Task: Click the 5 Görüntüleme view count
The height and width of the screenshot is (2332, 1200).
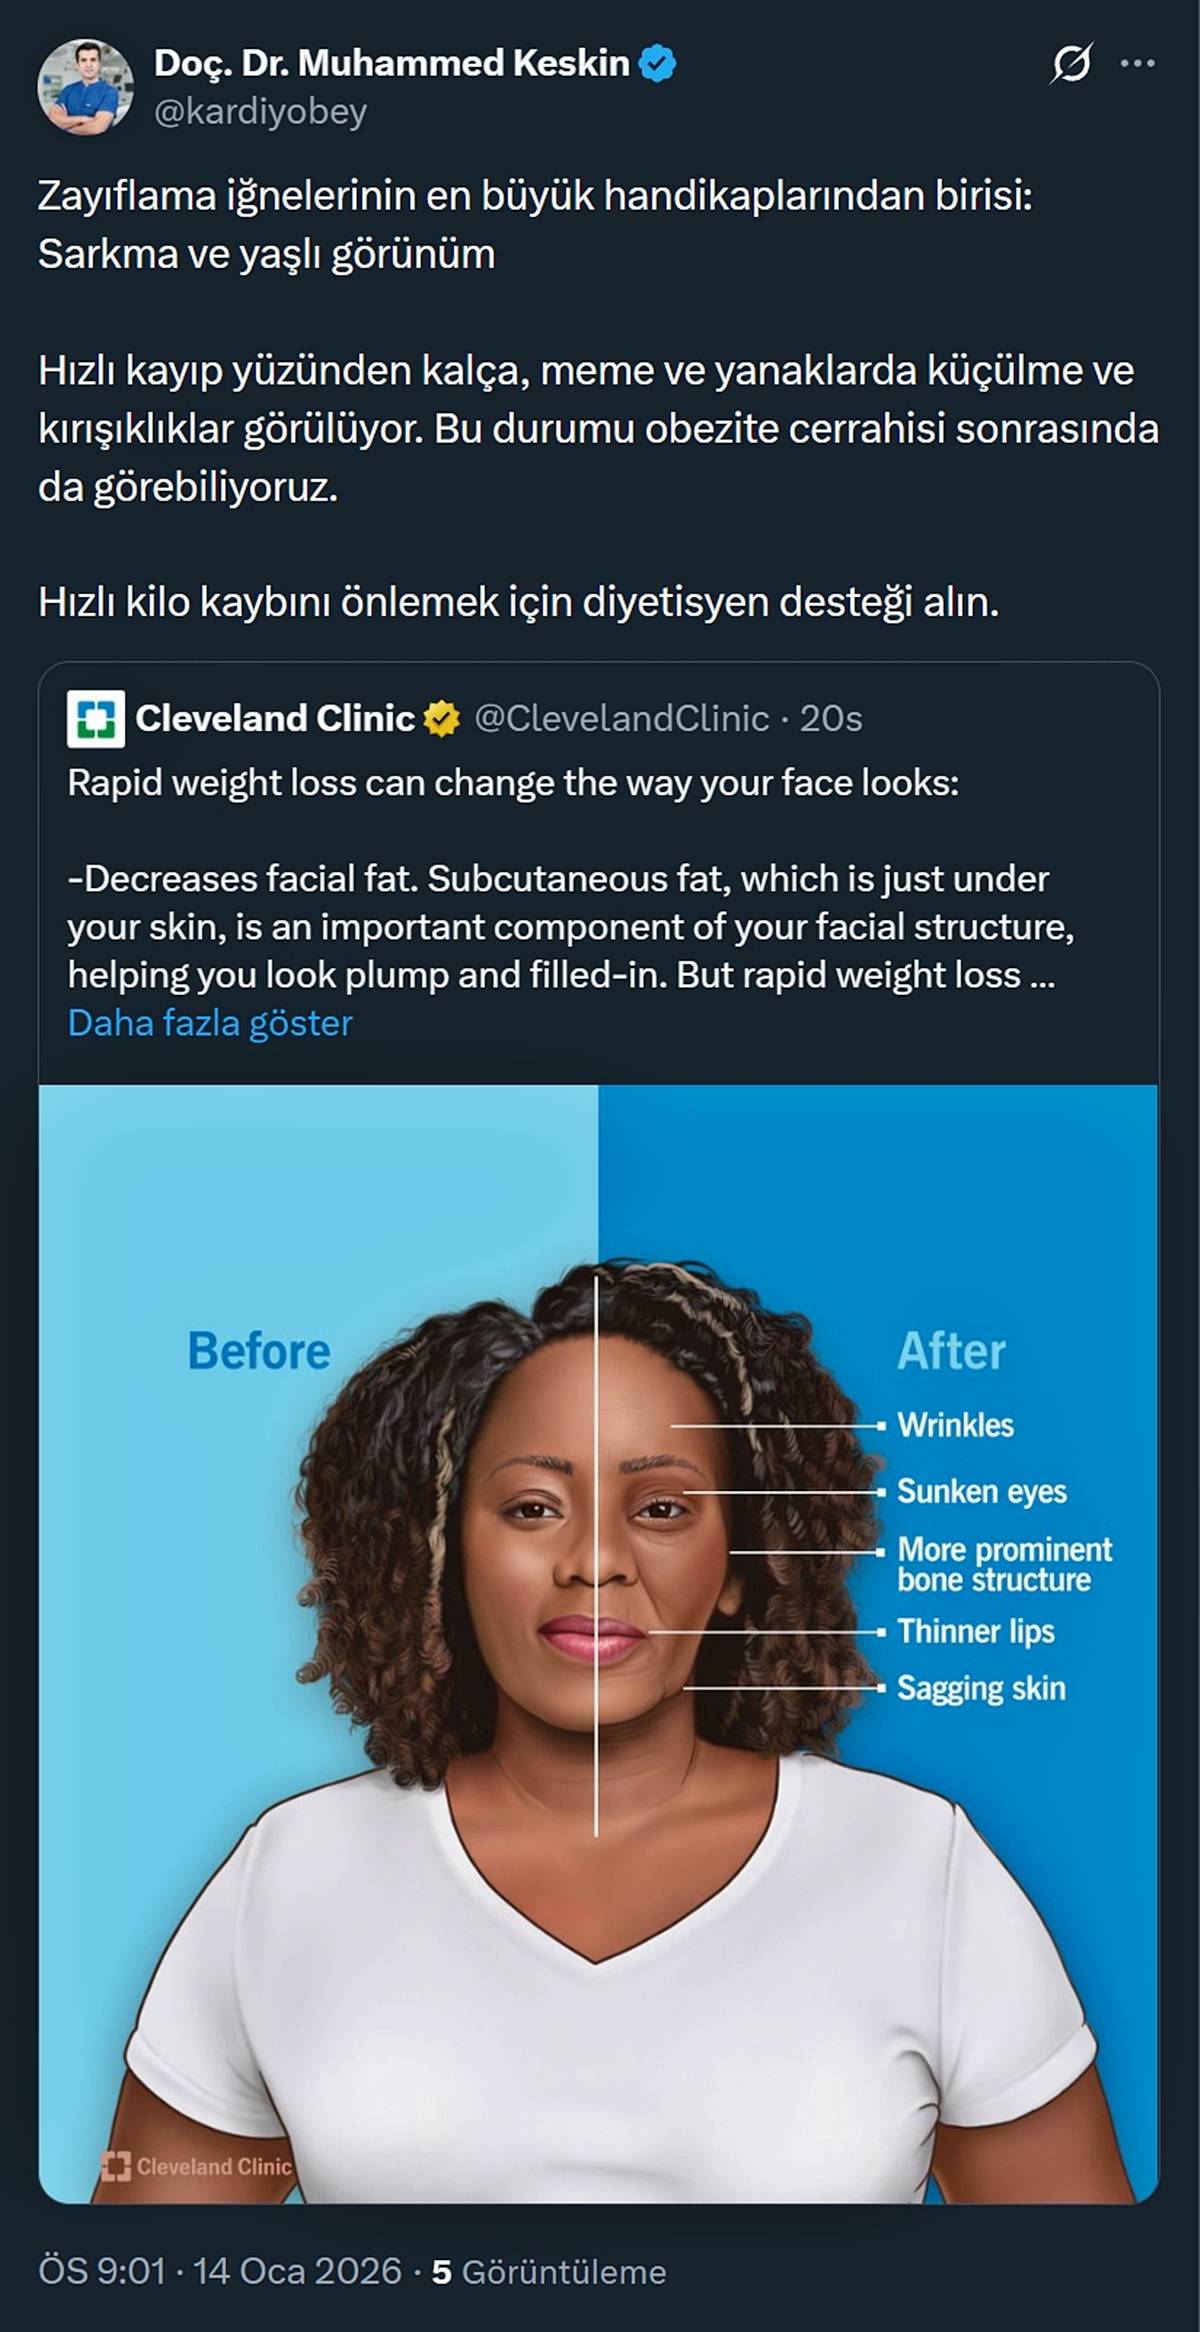Action: pos(549,2271)
